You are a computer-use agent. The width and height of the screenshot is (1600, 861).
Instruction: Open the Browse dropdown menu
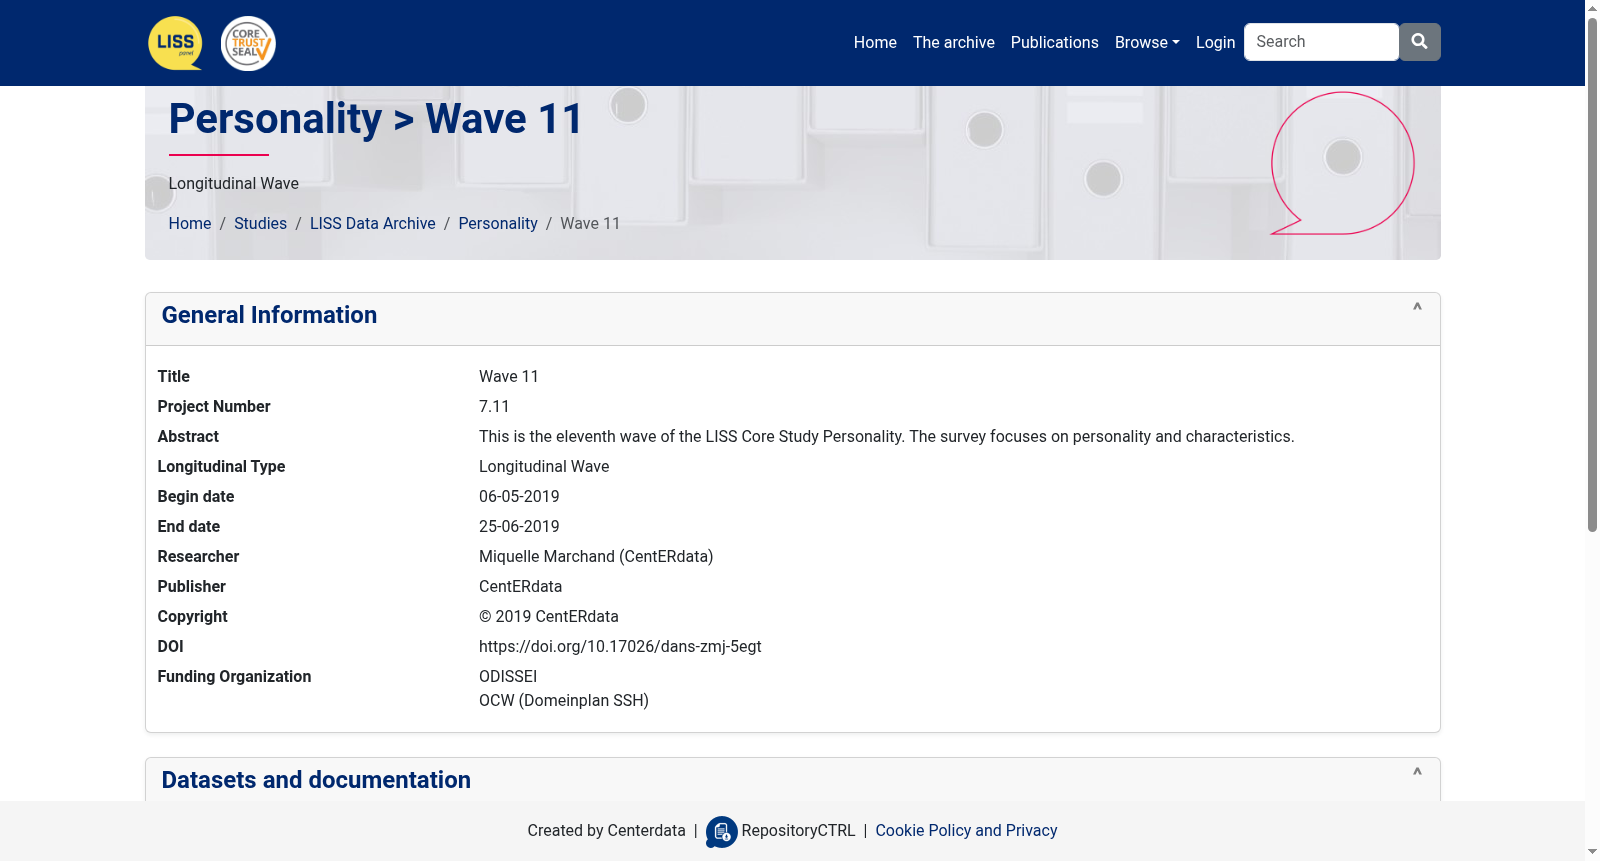click(1147, 42)
